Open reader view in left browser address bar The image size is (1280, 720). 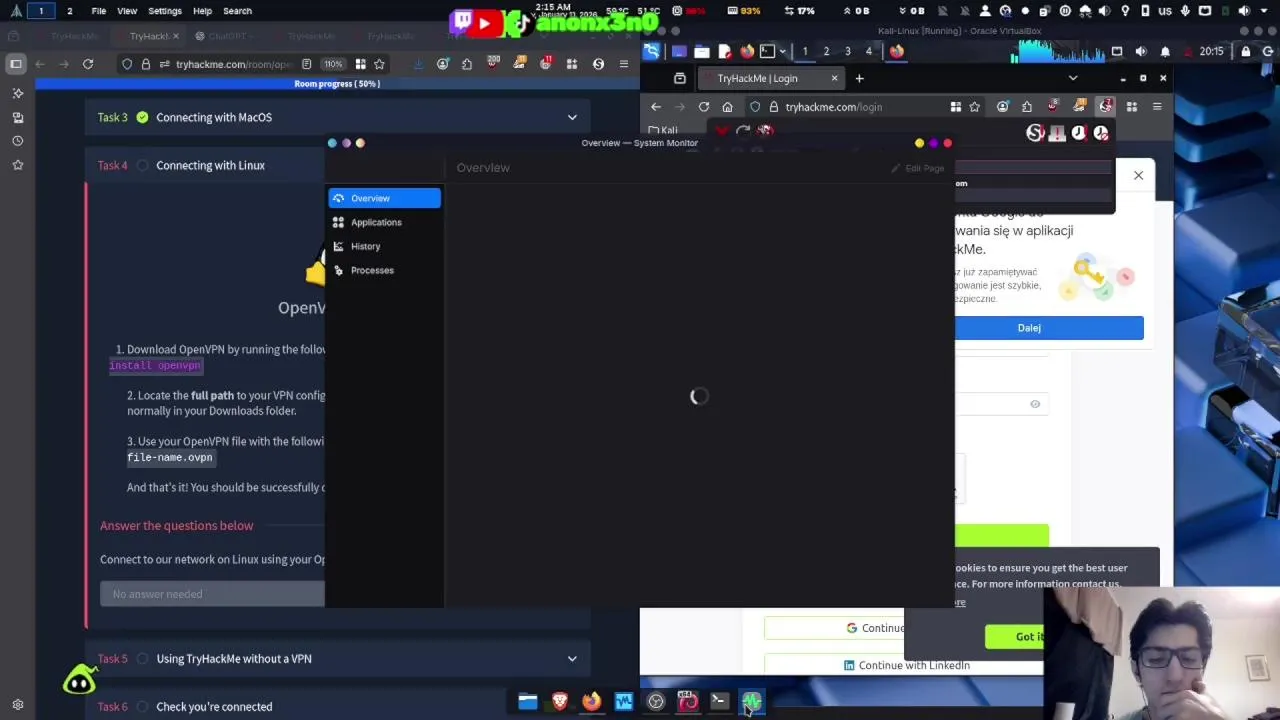[x=307, y=64]
